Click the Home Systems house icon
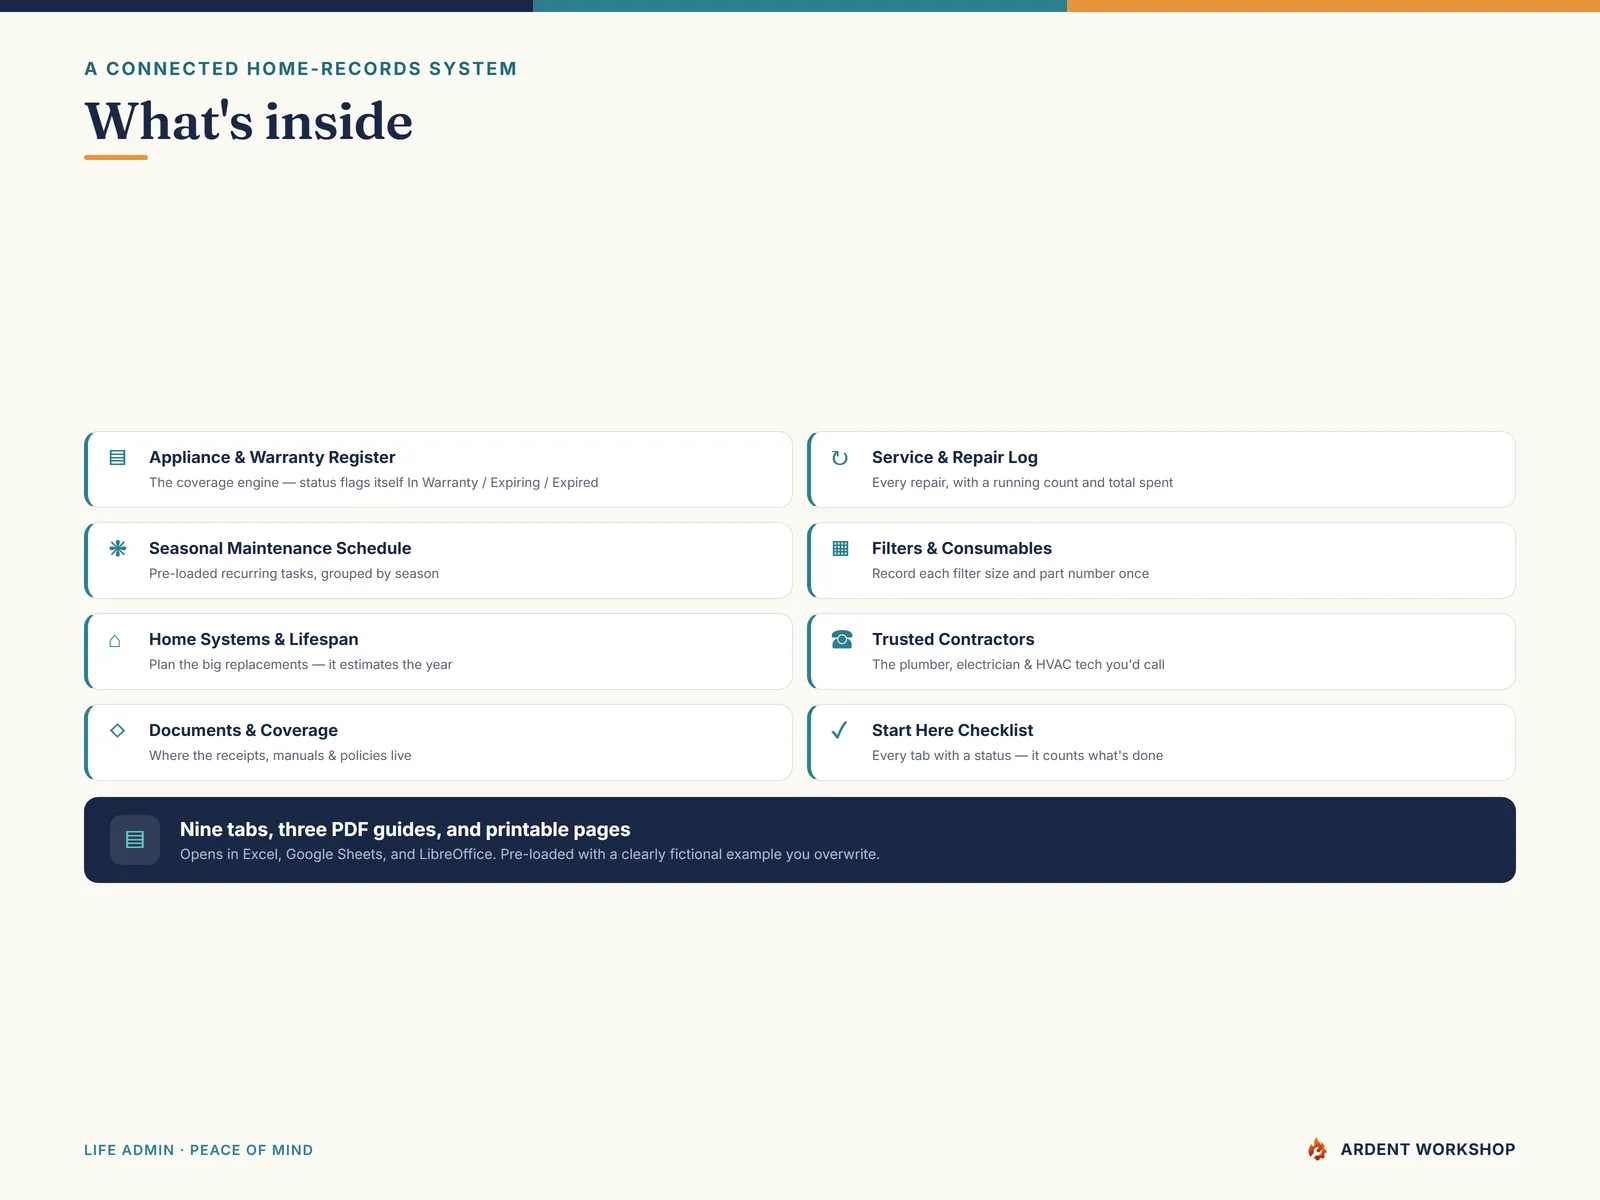1600x1200 pixels. [x=115, y=640]
